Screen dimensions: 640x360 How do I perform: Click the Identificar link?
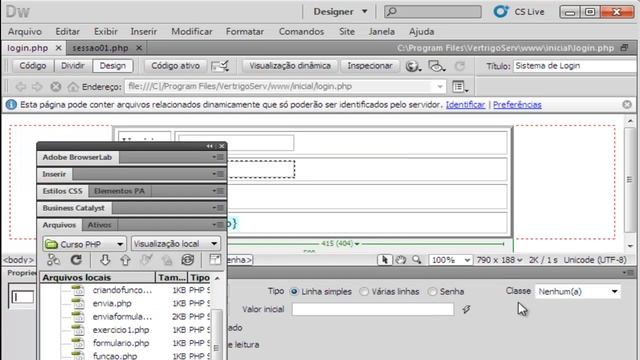465,105
